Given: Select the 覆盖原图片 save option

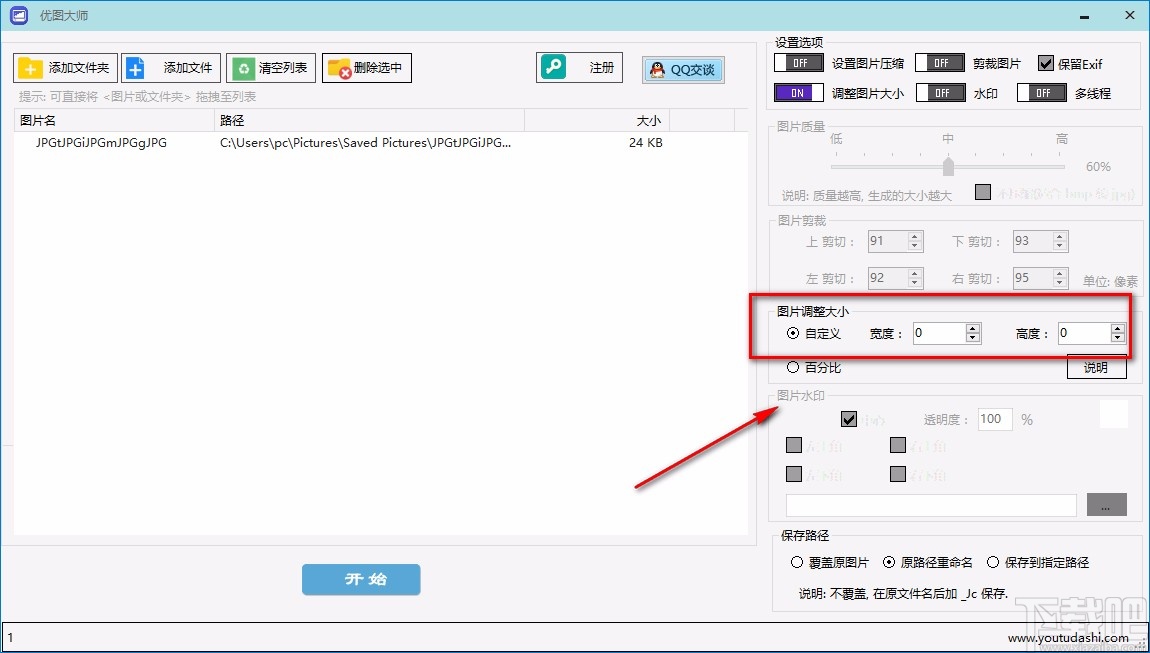Looking at the screenshot, I should tap(797, 563).
